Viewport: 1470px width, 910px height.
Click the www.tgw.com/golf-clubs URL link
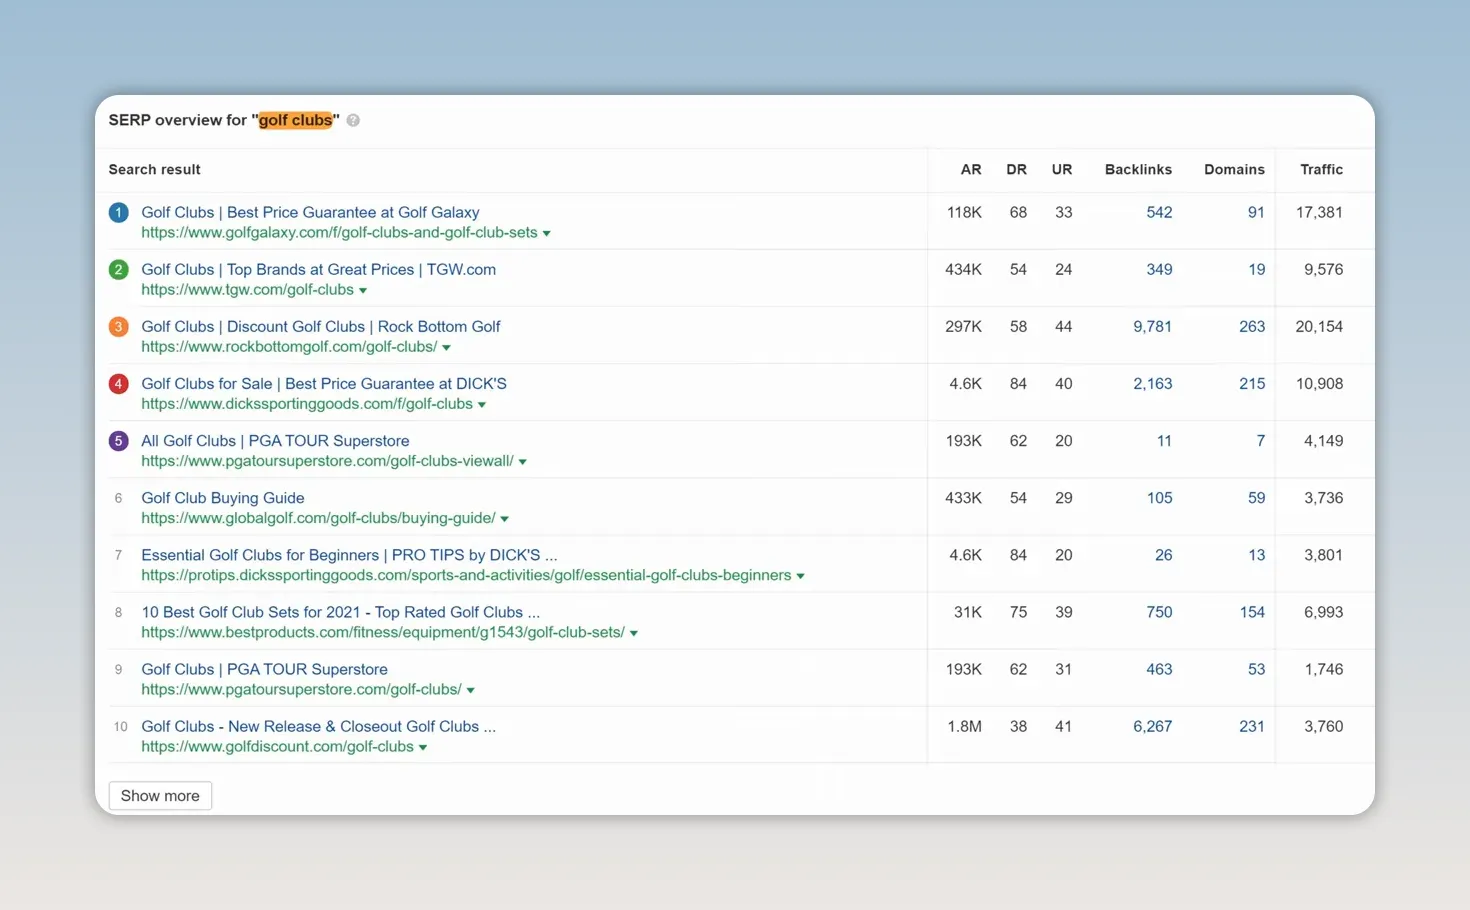247,289
